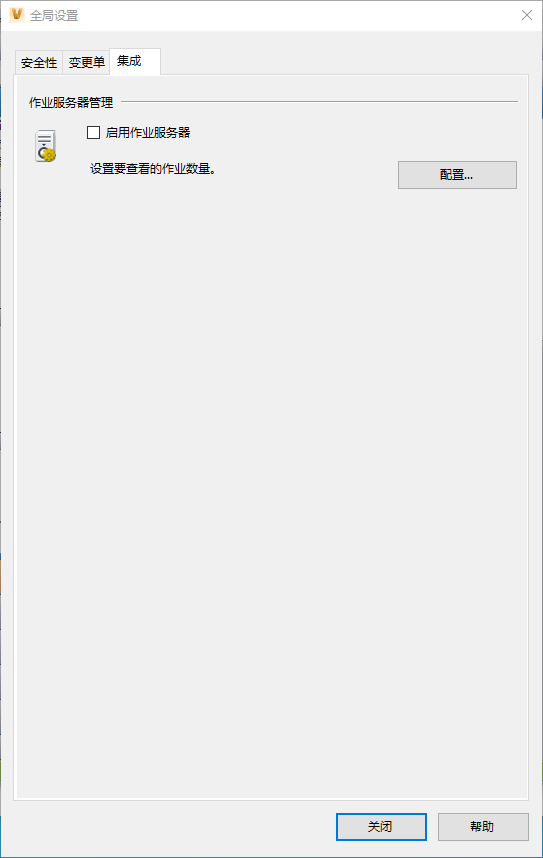Viewport: 543px width, 858px height.
Task: Open 帮助 for global settings
Action: tap(483, 826)
